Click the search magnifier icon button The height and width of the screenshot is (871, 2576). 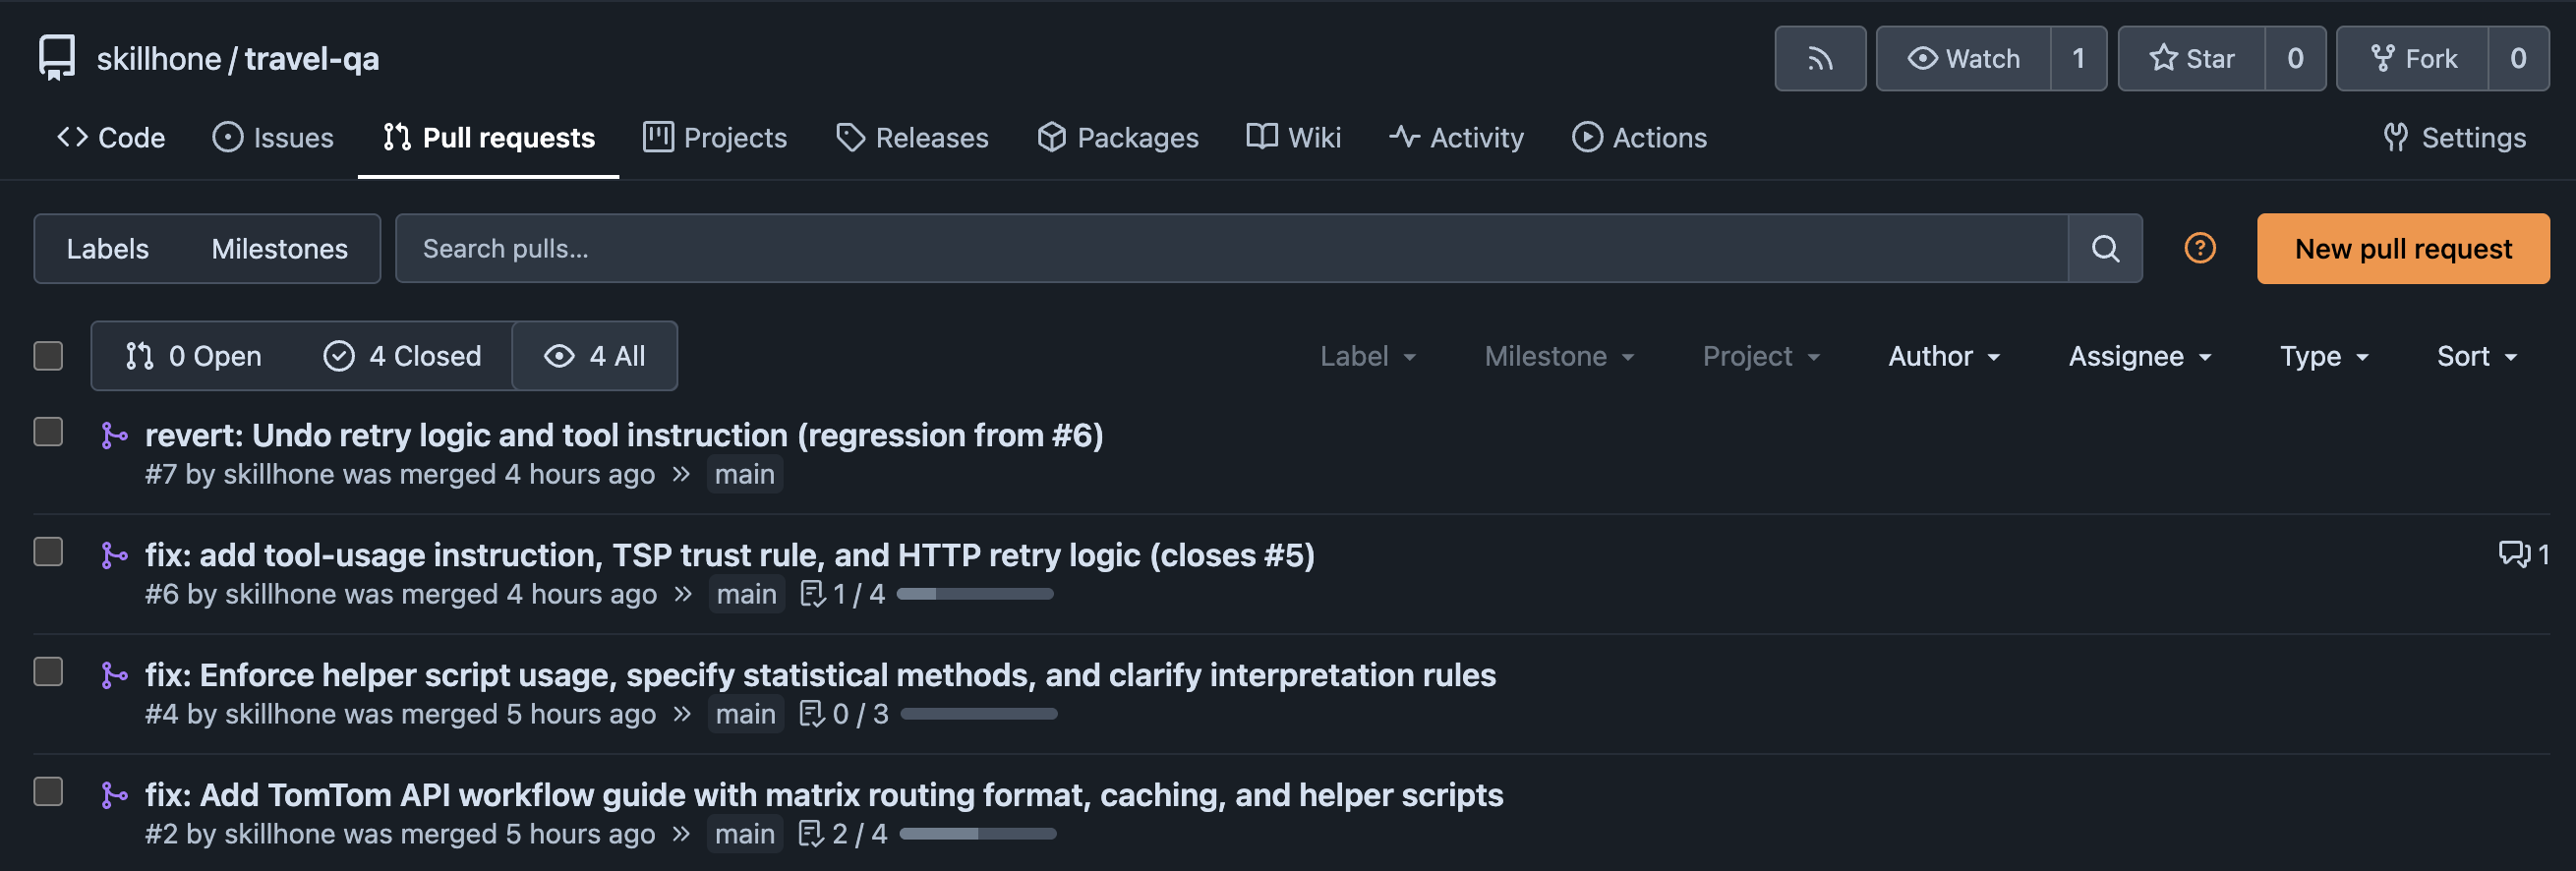click(x=2104, y=248)
